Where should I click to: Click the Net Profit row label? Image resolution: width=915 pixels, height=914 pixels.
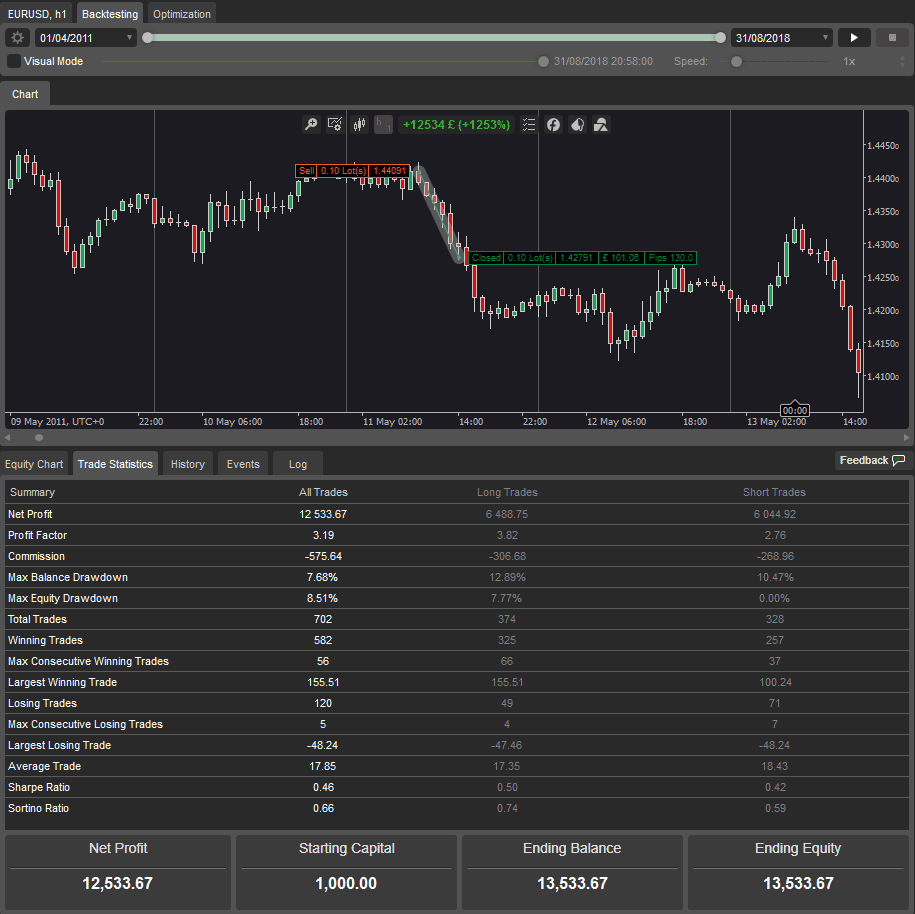30,514
